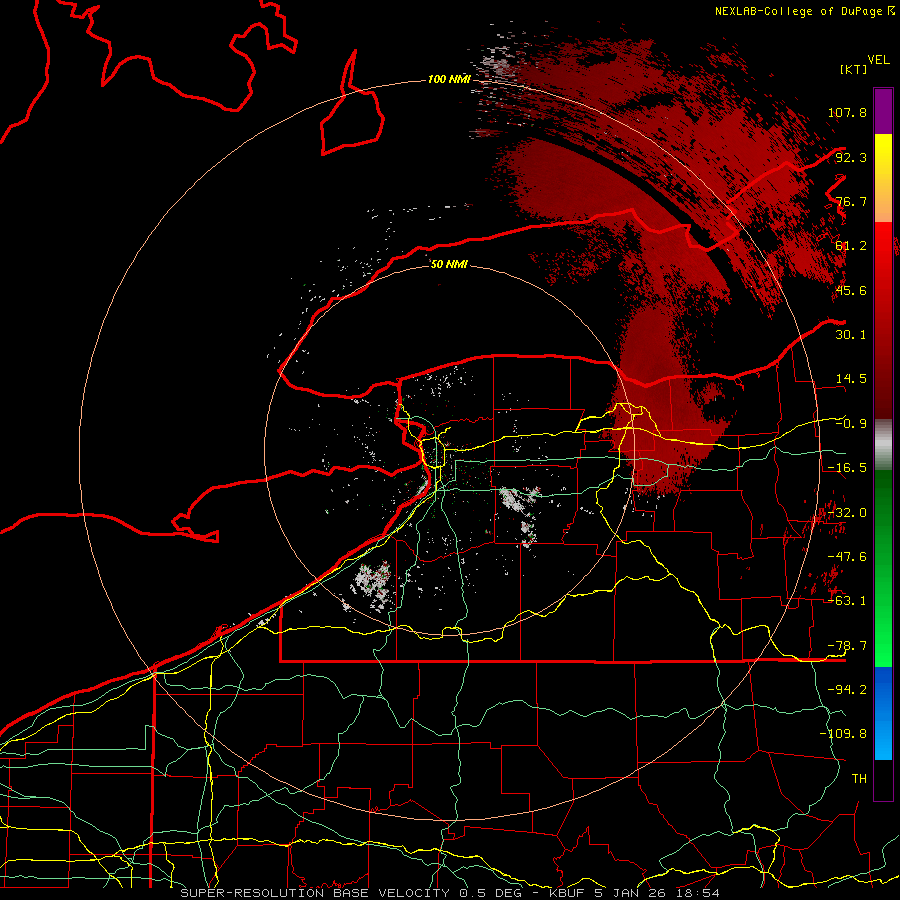Viewport: 900px width, 900px height.
Task: Click the -109.8 velocity scale value
Action: (843, 734)
